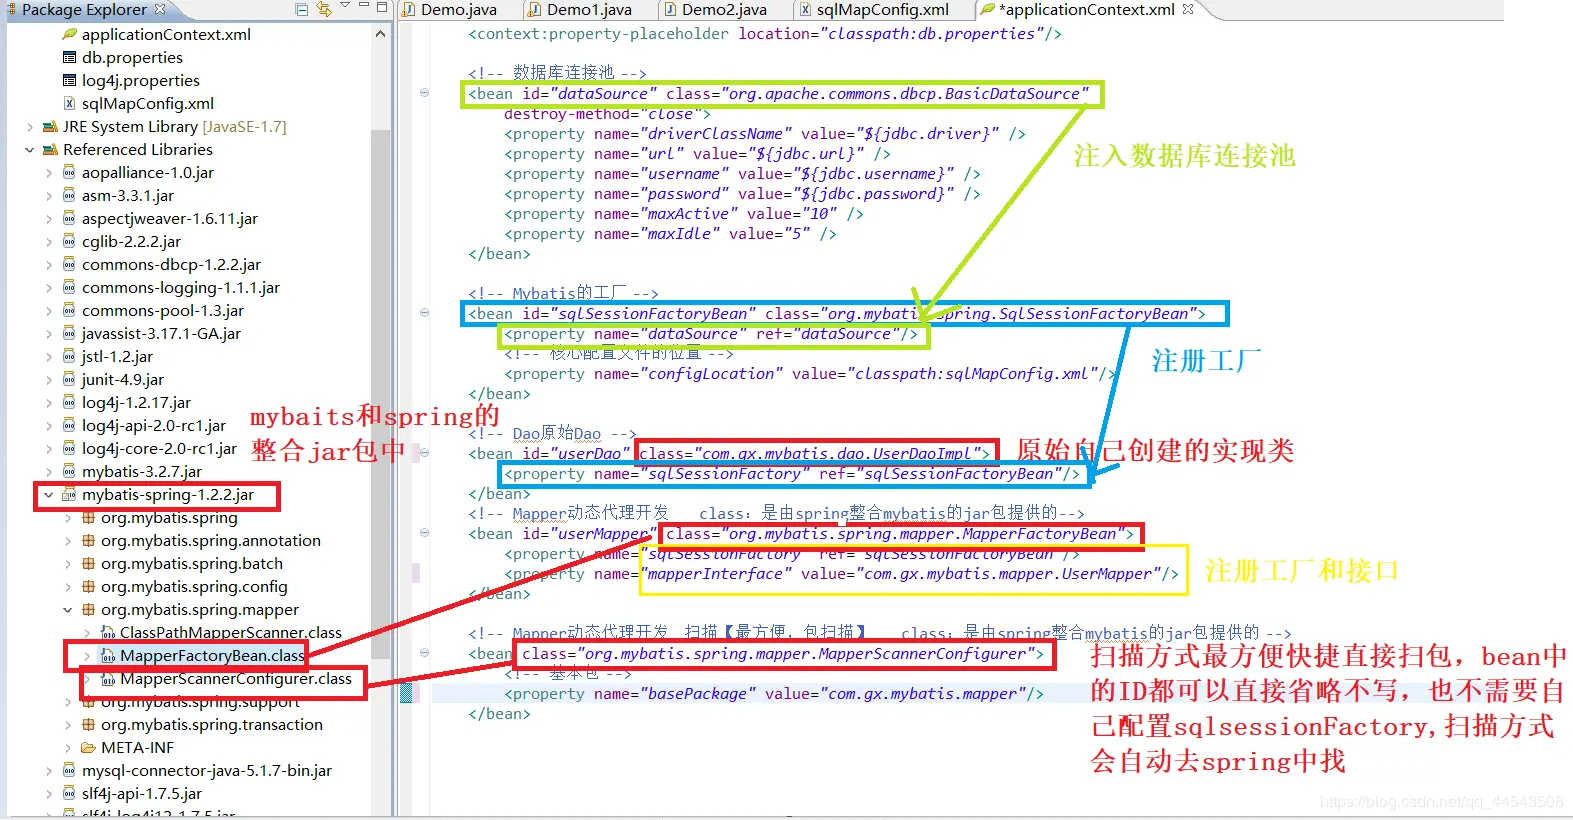Image resolution: width=1573 pixels, height=820 pixels.
Task: Select log4j-core-2.0-rc1.jar in tree
Action: tap(159, 448)
